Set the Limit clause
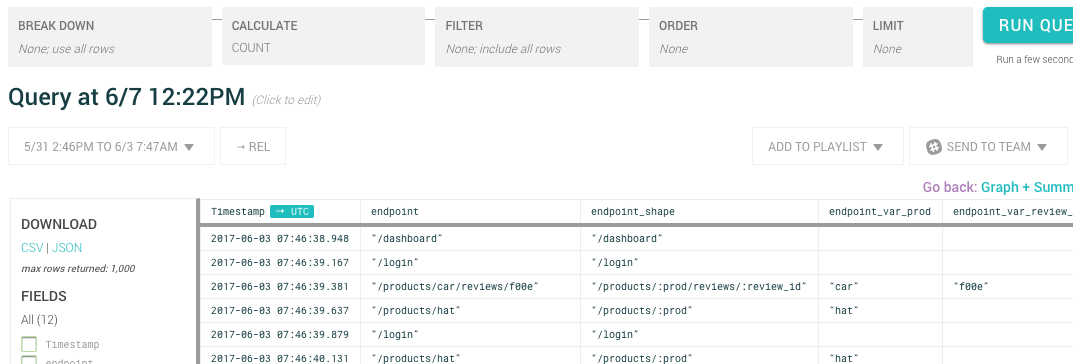Viewport: 1073px width, 364px height. 918,37
